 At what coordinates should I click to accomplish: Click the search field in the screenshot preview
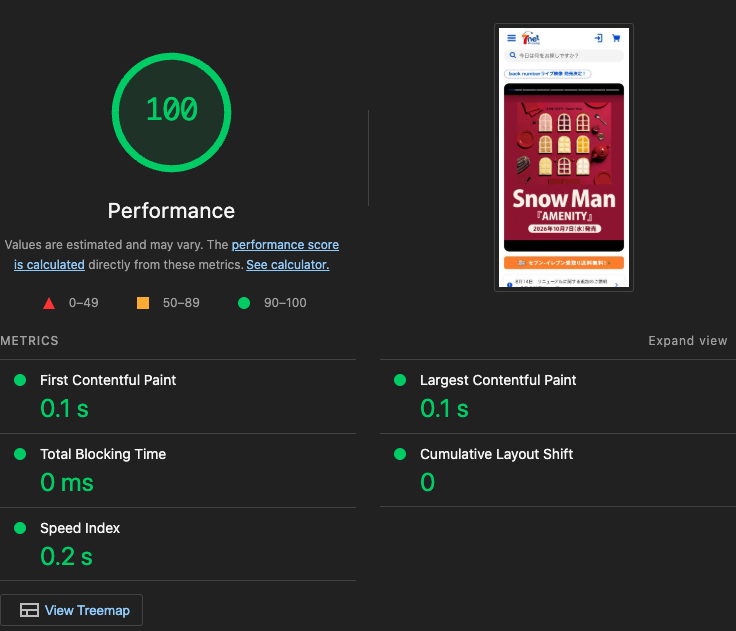pyautogui.click(x=564, y=55)
